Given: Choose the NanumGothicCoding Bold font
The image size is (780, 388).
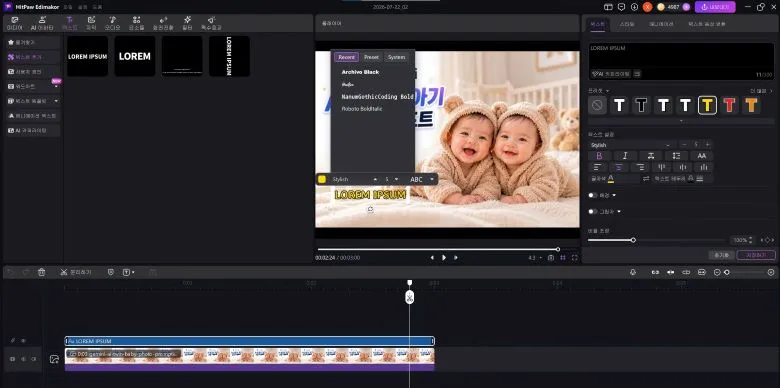Looking at the screenshot, I should point(378,97).
